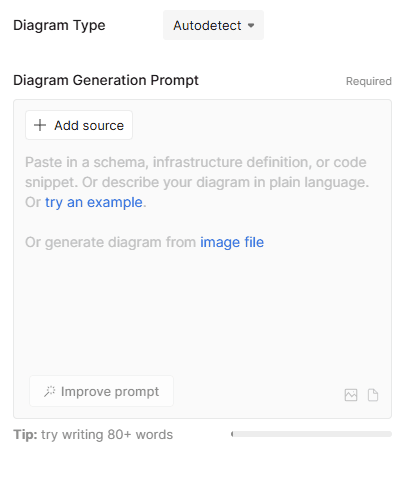Click the Diagram Generation Prompt heading
409x480 pixels.
coord(106,80)
